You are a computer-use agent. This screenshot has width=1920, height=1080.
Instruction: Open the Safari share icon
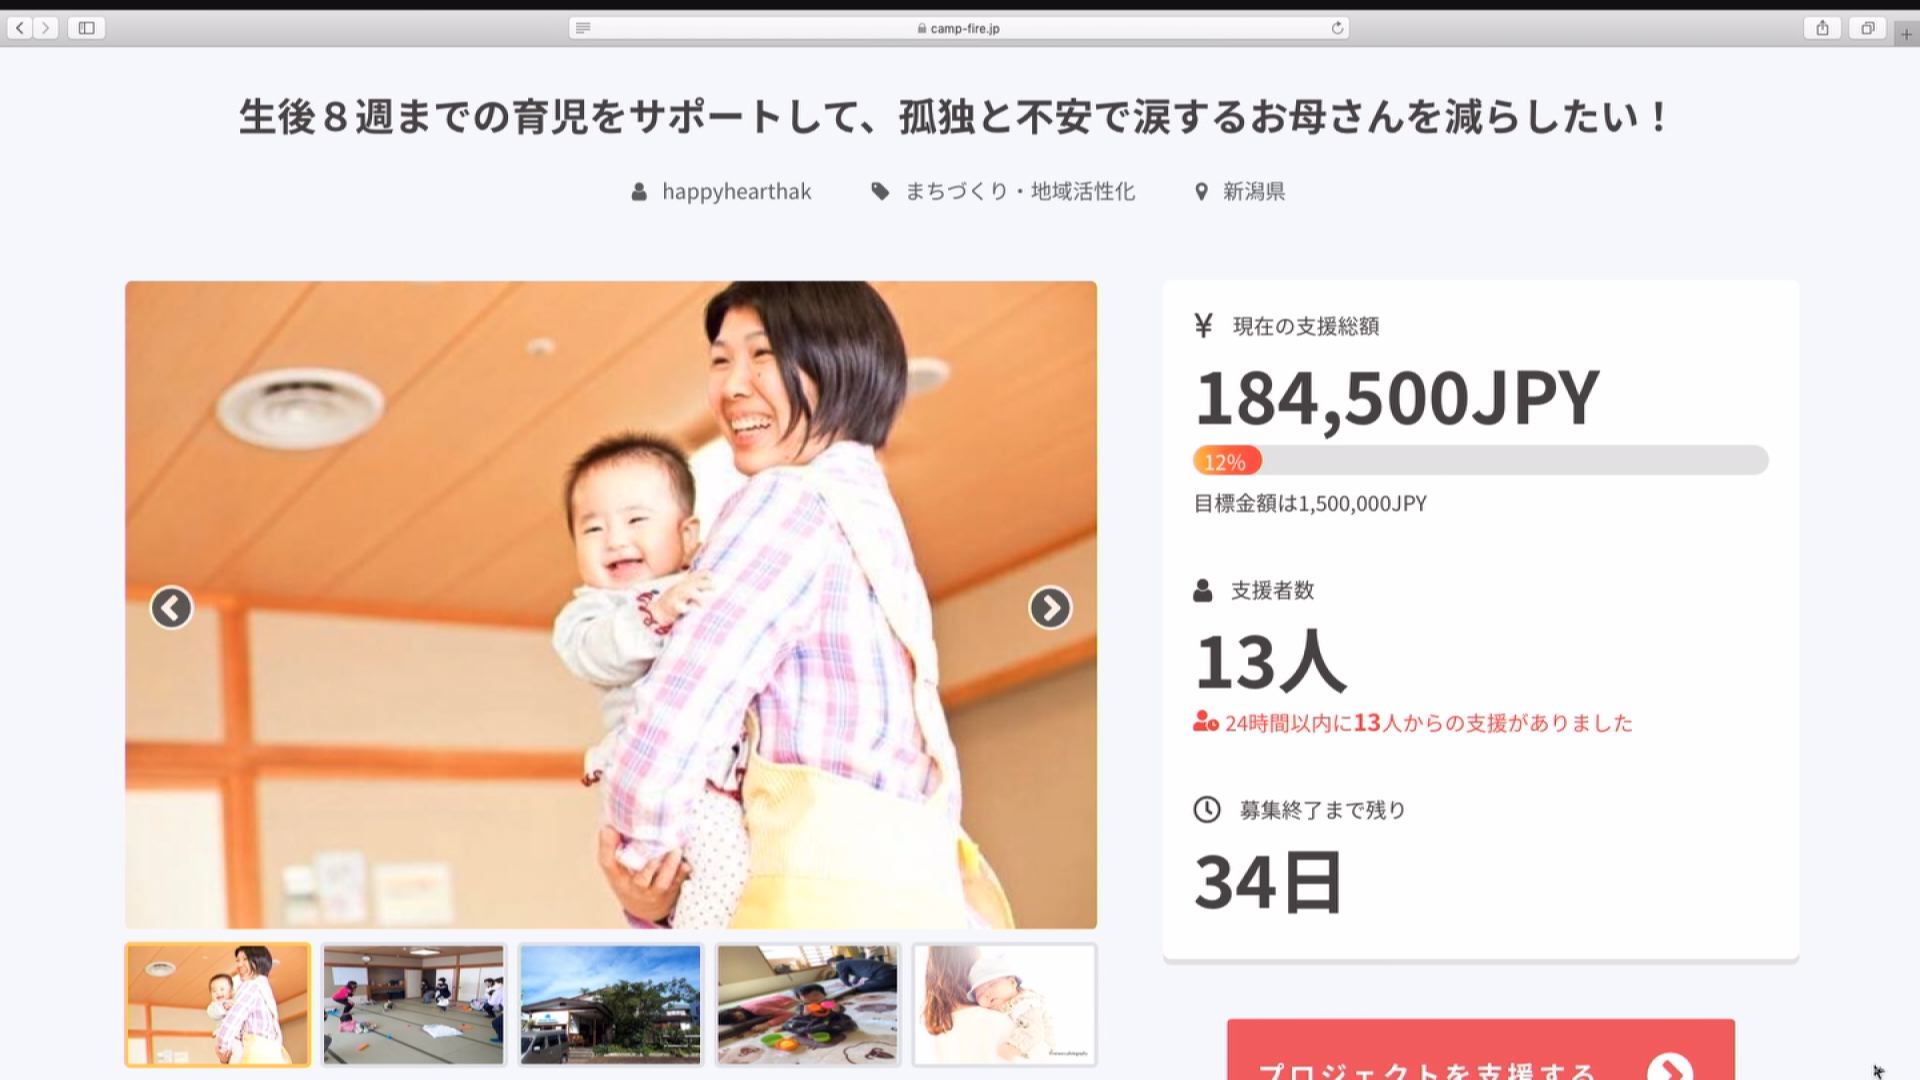(1822, 28)
